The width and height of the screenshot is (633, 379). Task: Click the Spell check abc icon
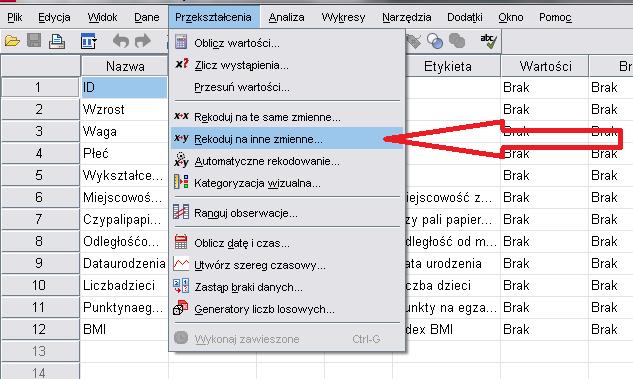click(488, 41)
